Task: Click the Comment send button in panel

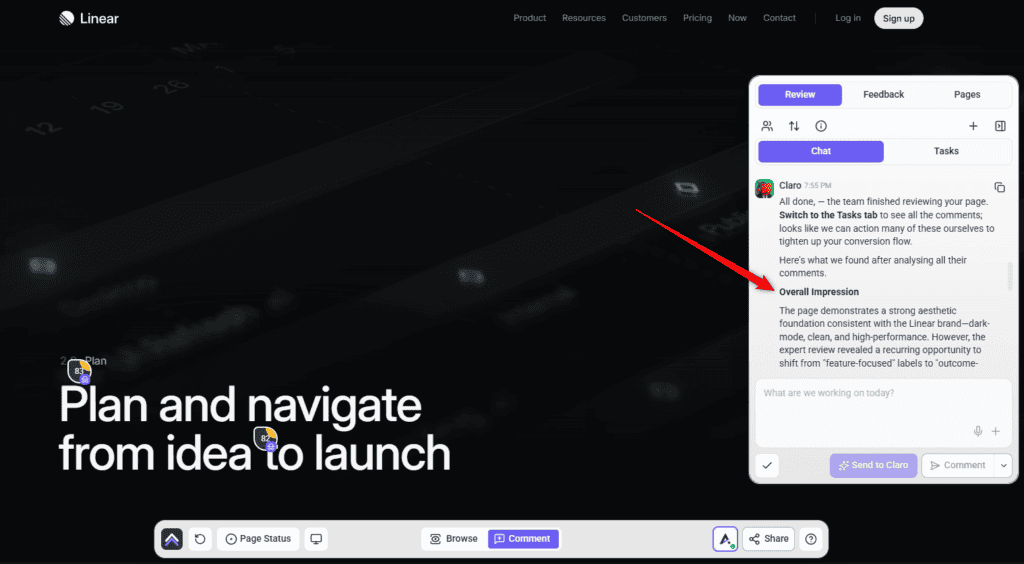Action: point(958,465)
